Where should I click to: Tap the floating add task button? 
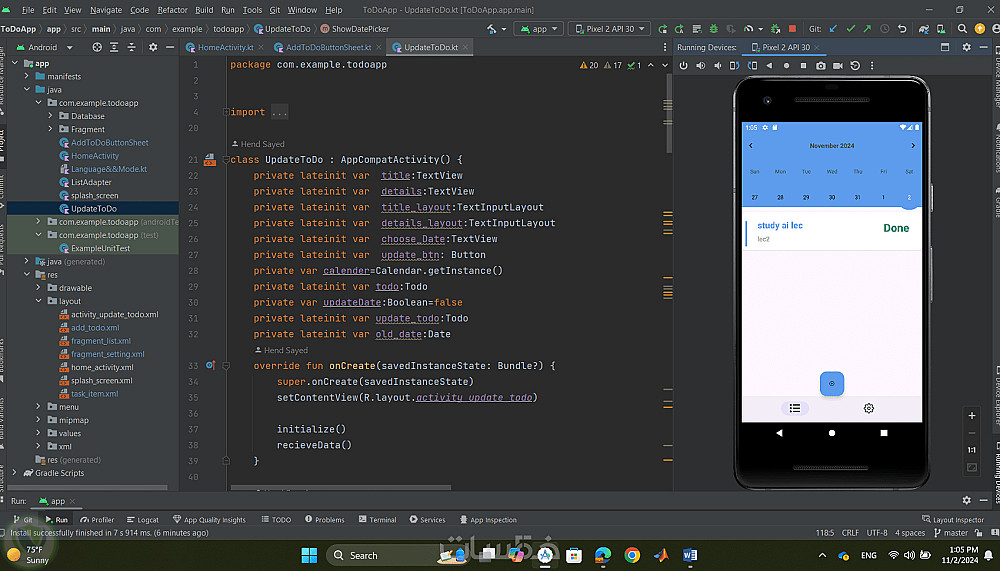[832, 384]
